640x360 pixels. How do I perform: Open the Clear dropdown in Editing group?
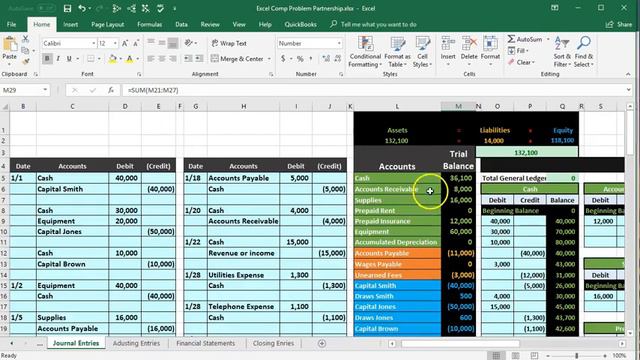coord(522,62)
